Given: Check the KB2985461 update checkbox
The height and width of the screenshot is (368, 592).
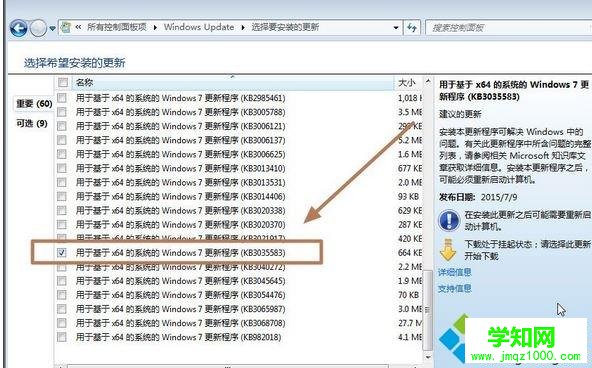Looking at the screenshot, I should (x=62, y=98).
